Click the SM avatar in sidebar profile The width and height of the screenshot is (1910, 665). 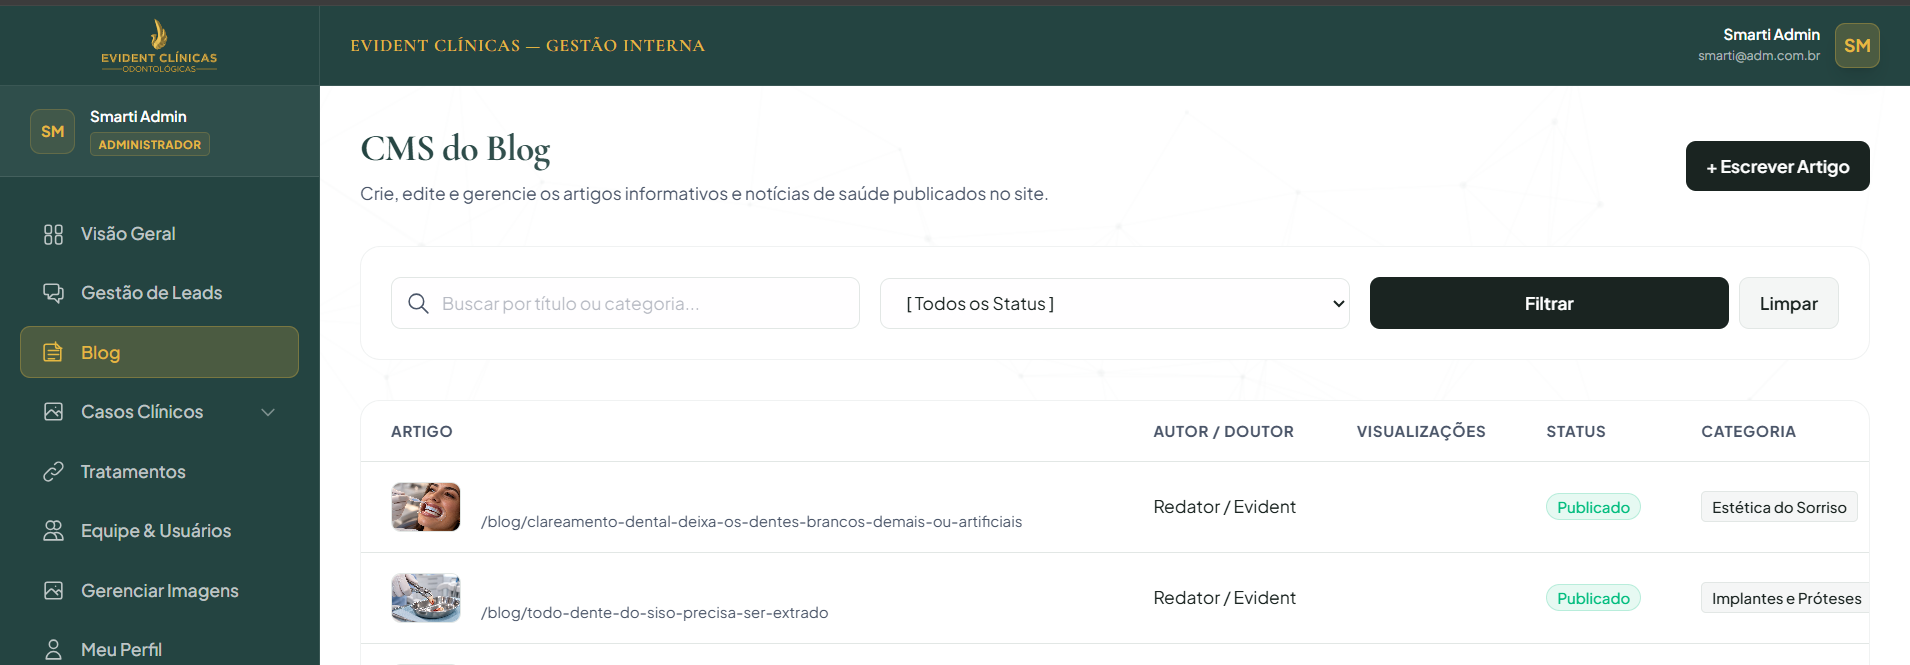click(52, 131)
